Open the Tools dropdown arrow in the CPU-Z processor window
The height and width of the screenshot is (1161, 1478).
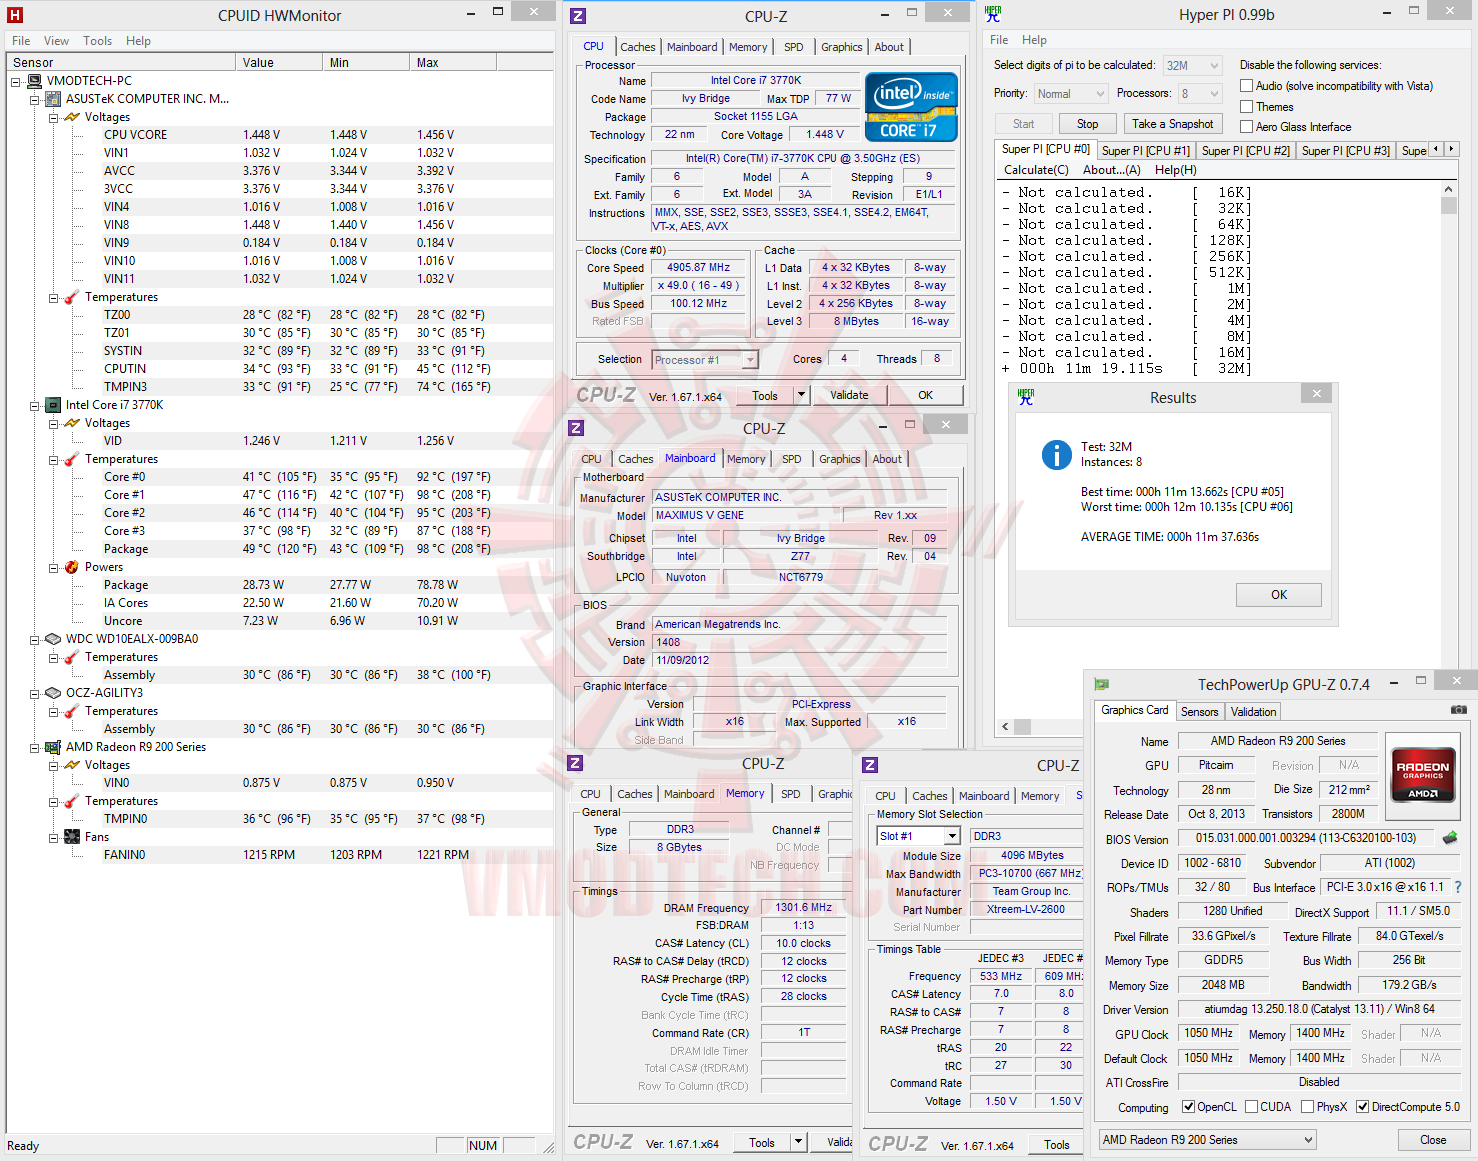pos(801,395)
